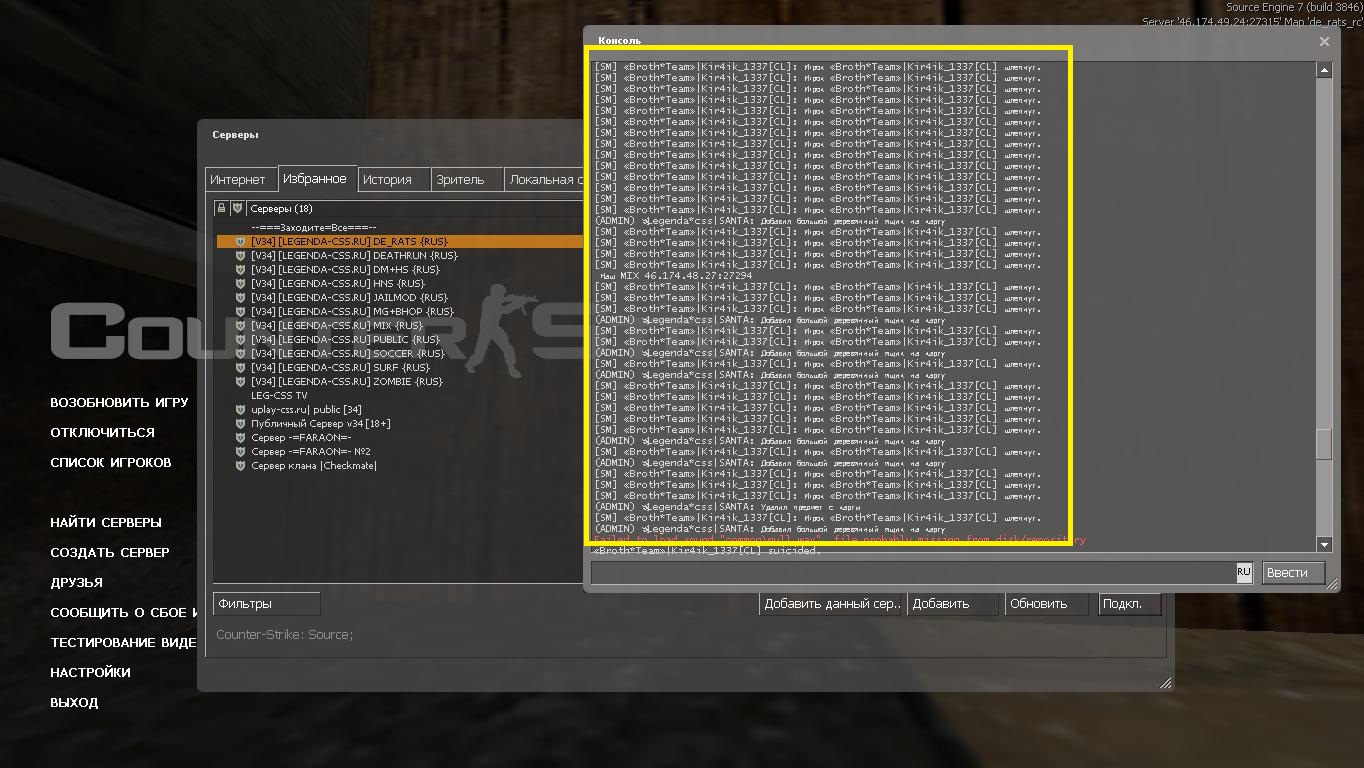Focus the console command input field
Image resolution: width=1364 pixels, height=768 pixels.
[x=913, y=572]
